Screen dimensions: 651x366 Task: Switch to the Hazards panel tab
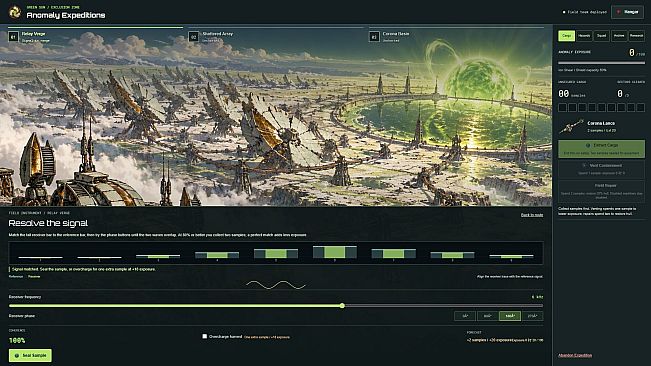point(584,36)
